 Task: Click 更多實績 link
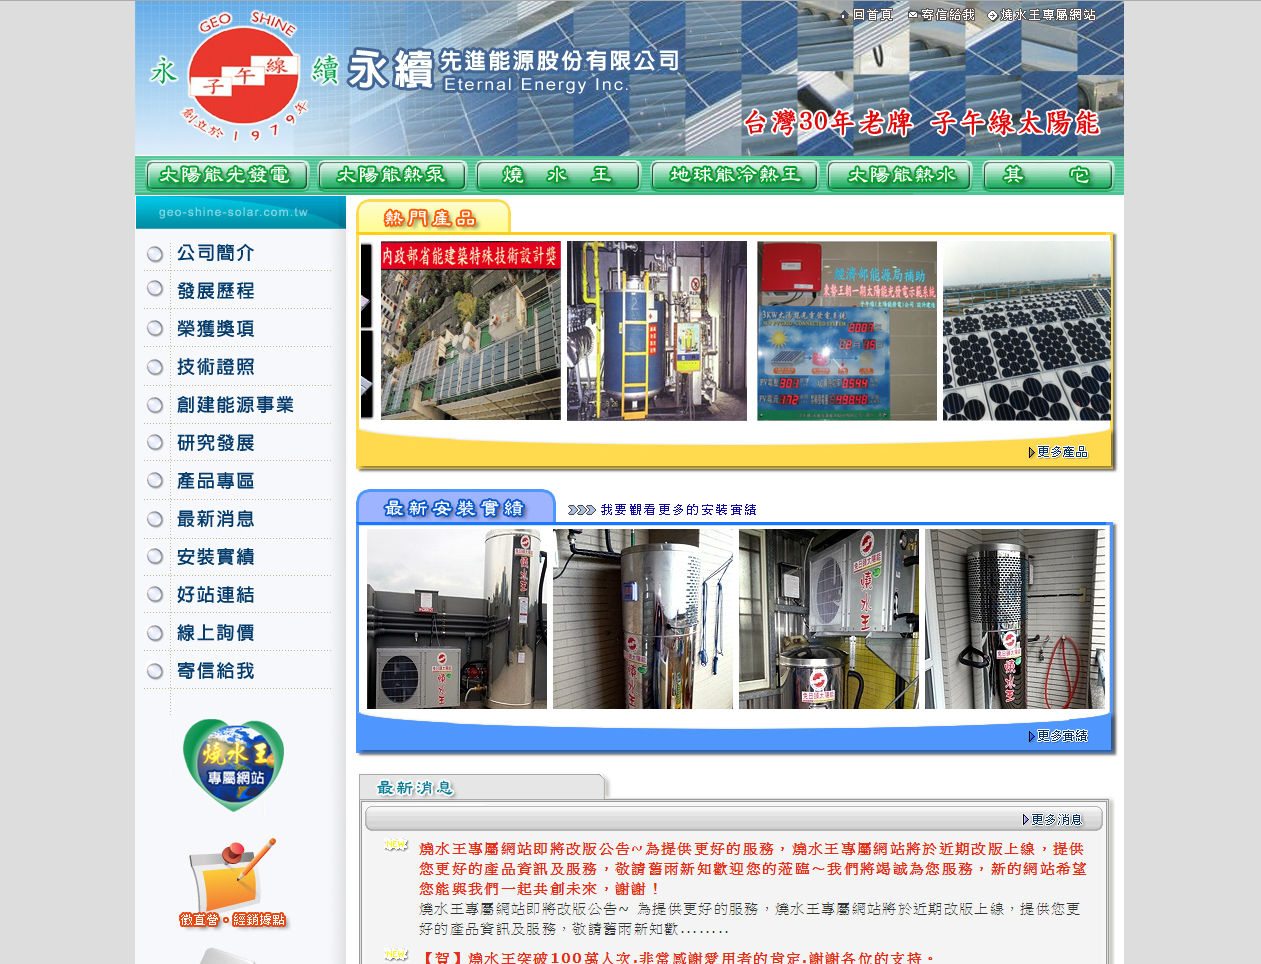coord(1058,736)
